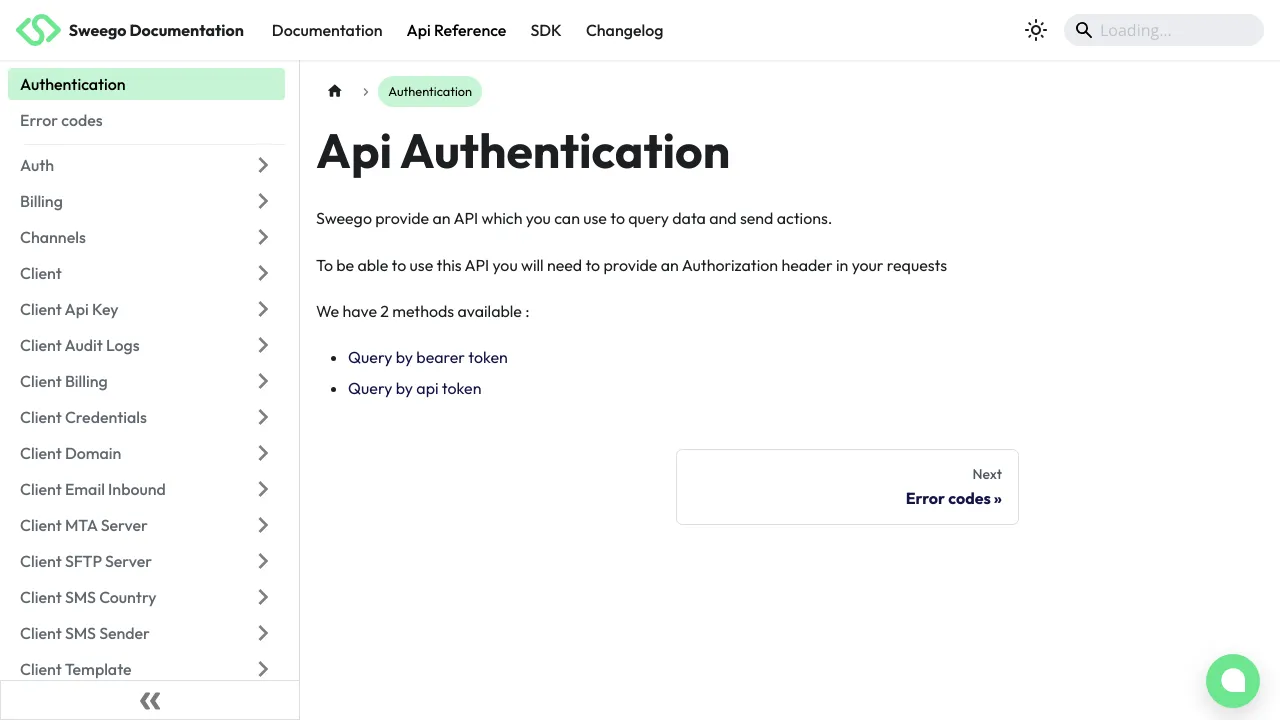Open the Client Audit Logs sidebar label
Screen dimensions: 1280x720
click(80, 345)
